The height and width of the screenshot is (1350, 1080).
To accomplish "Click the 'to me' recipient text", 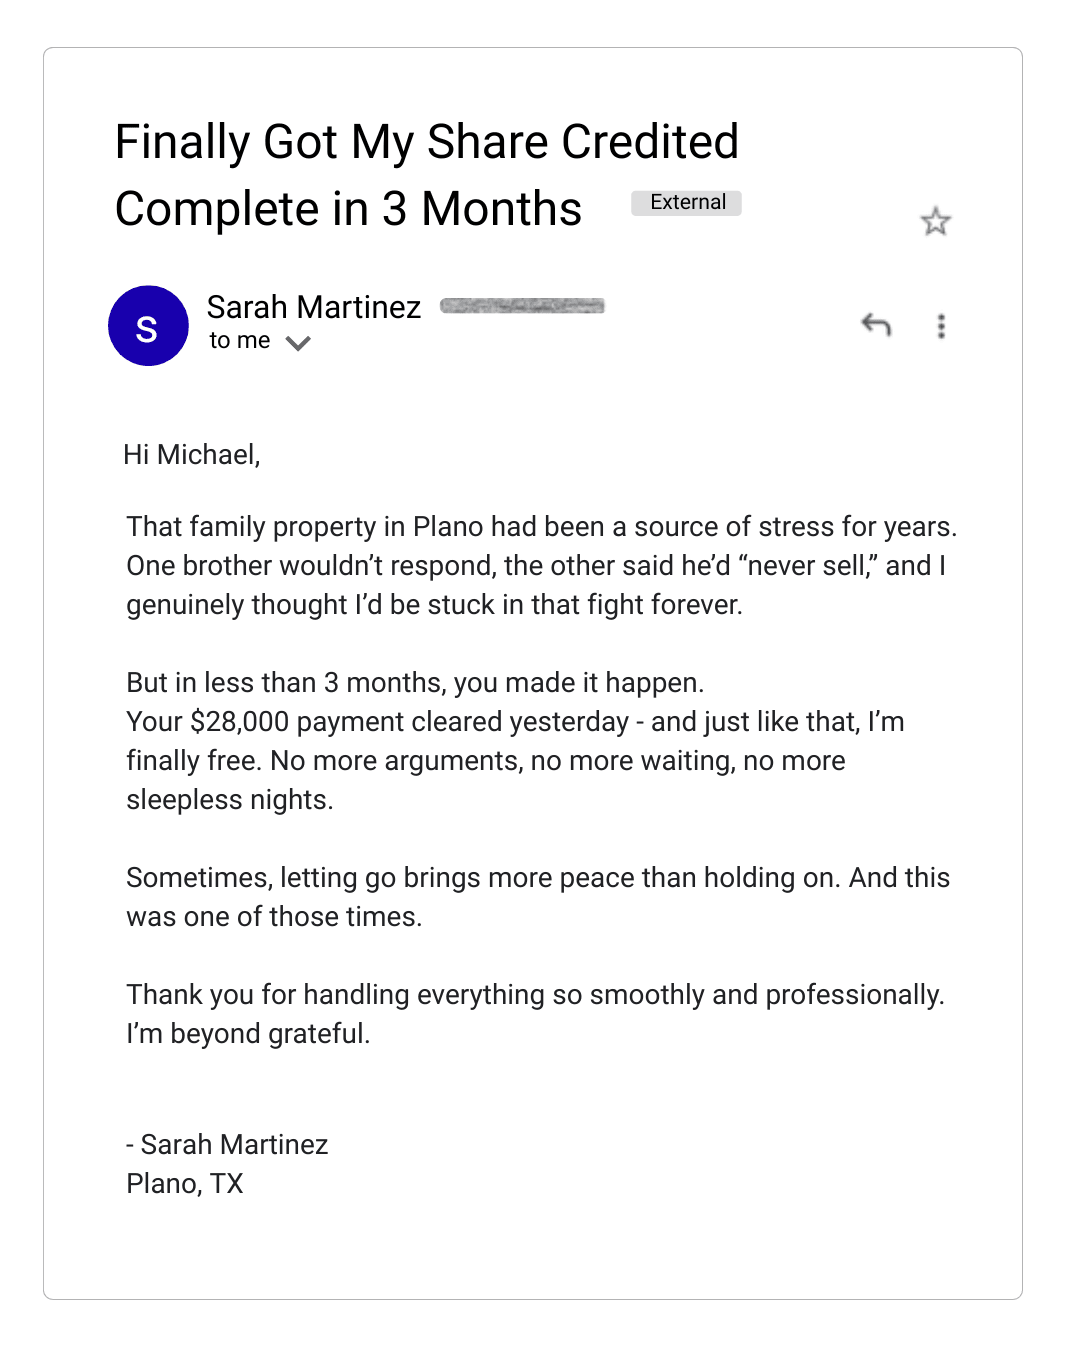I will coord(240,341).
